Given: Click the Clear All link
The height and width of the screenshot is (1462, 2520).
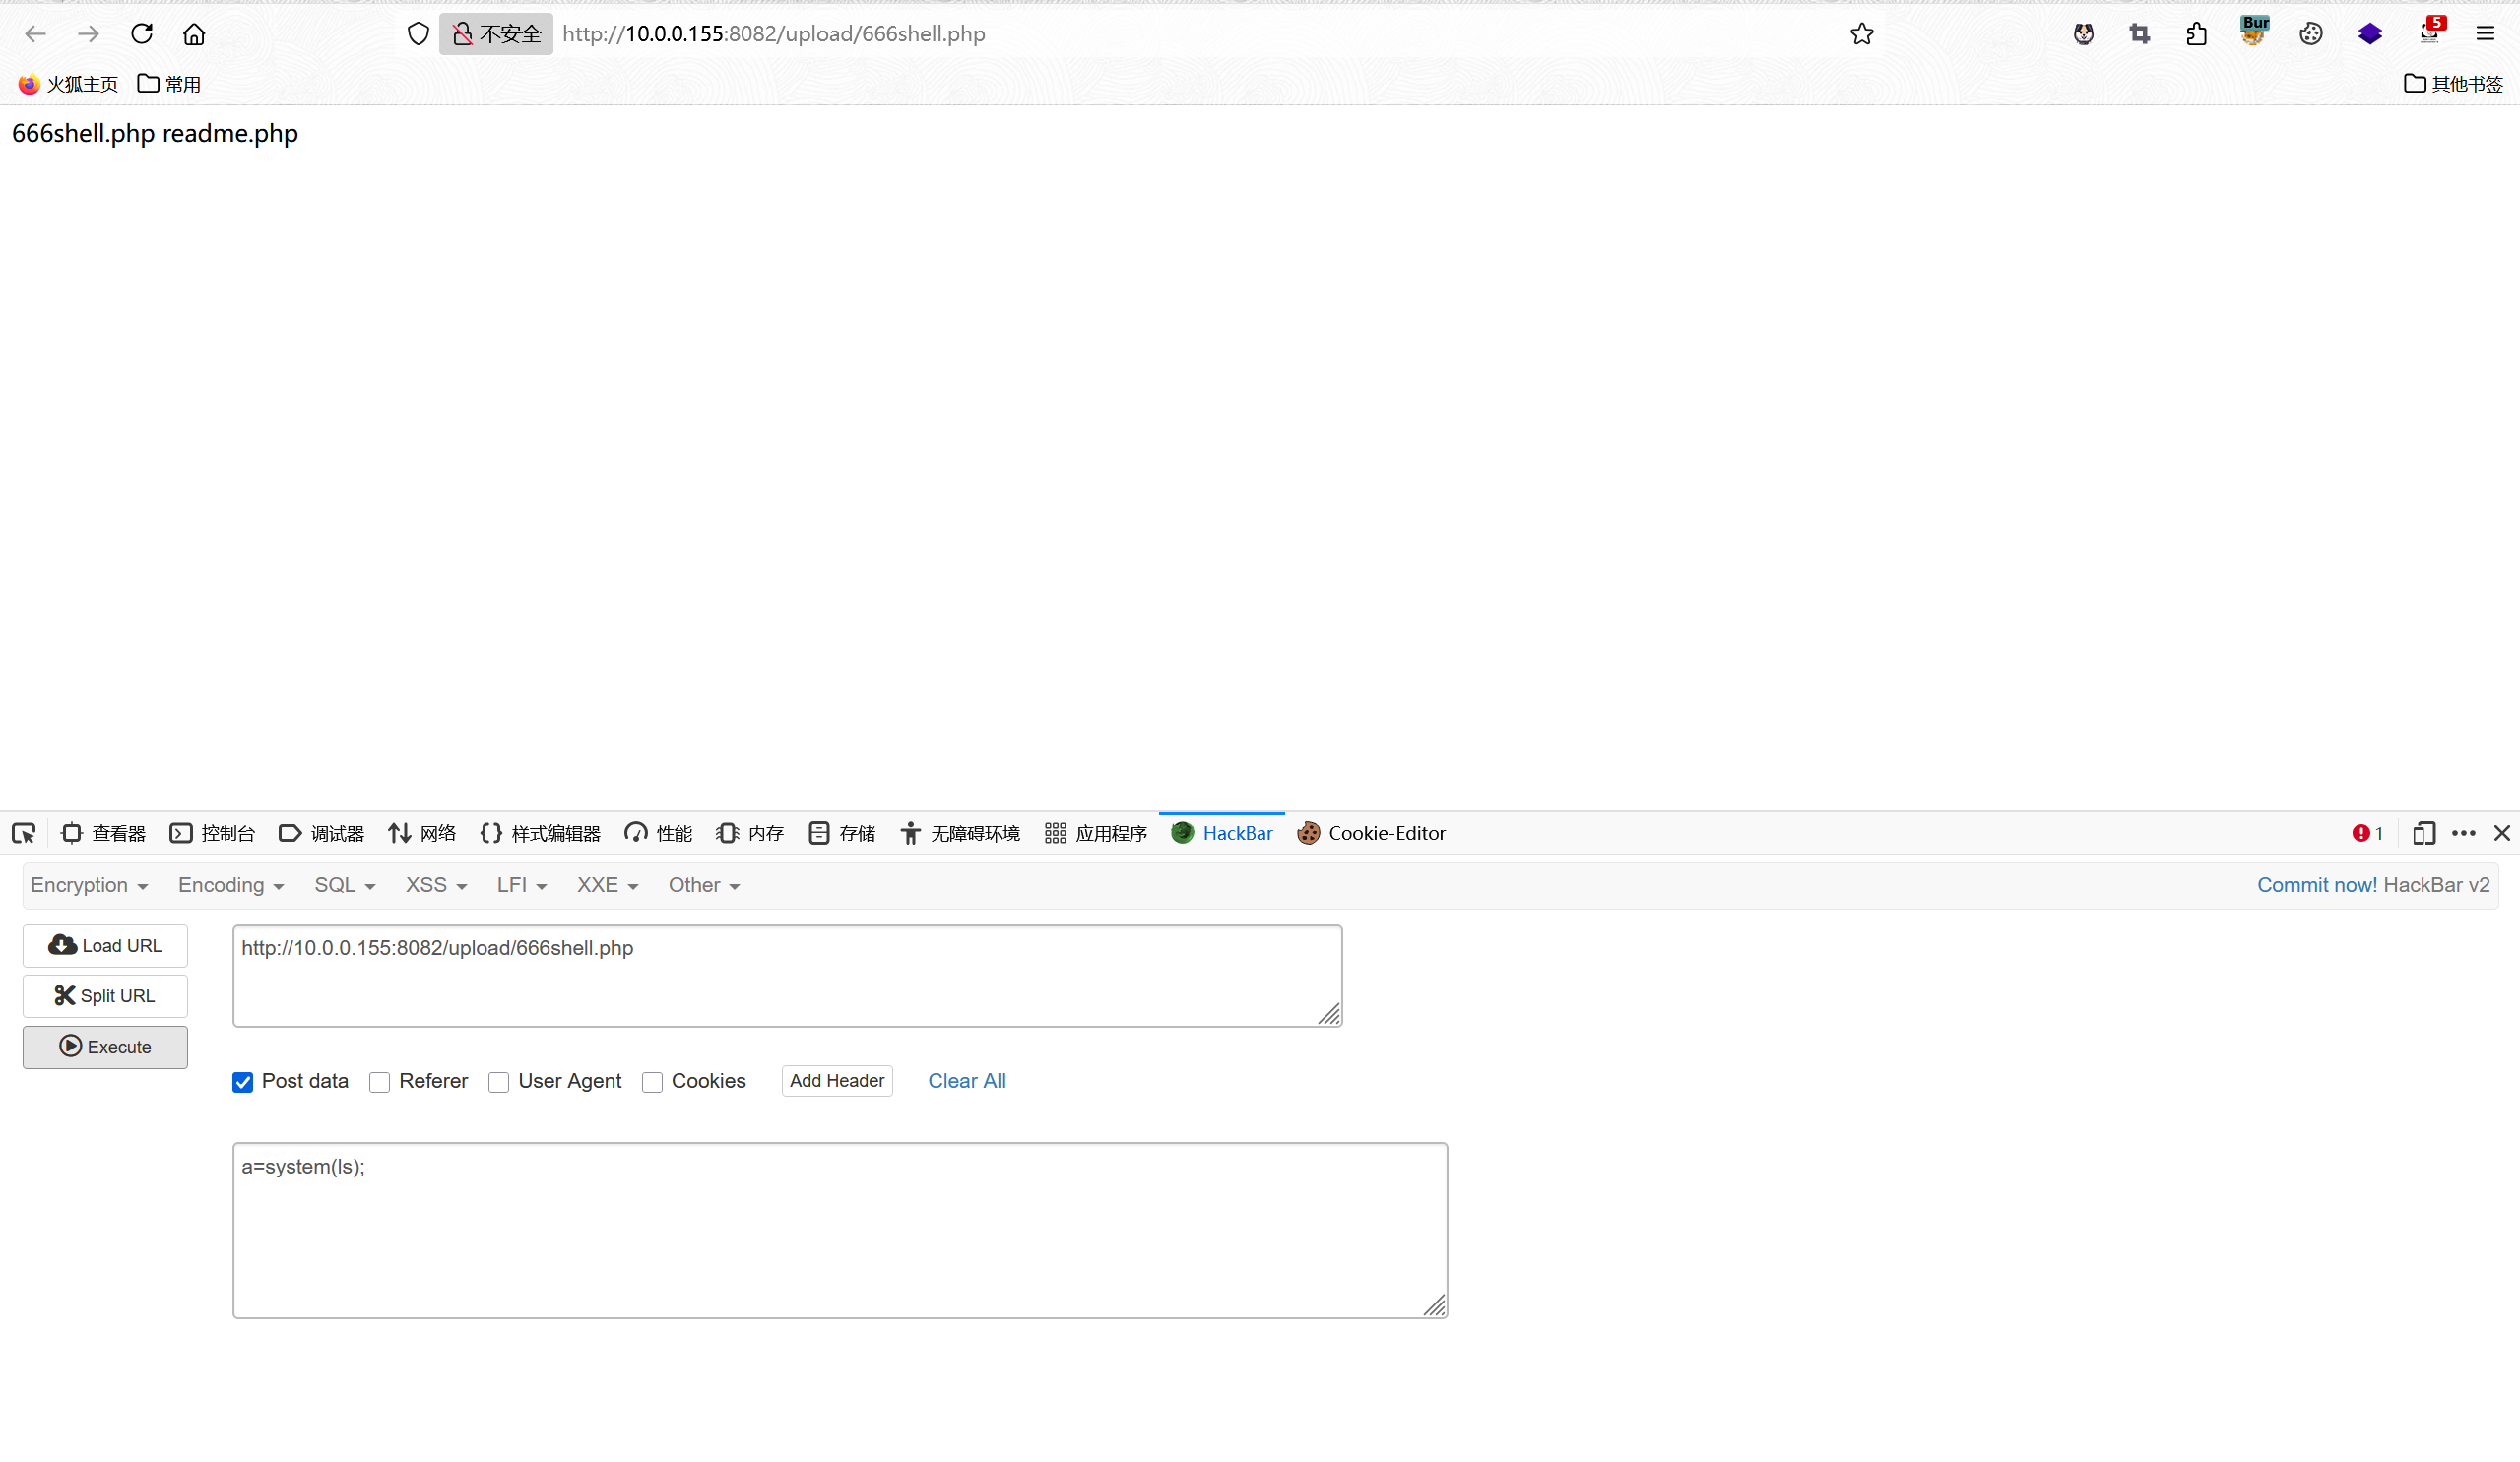Looking at the screenshot, I should [966, 1081].
